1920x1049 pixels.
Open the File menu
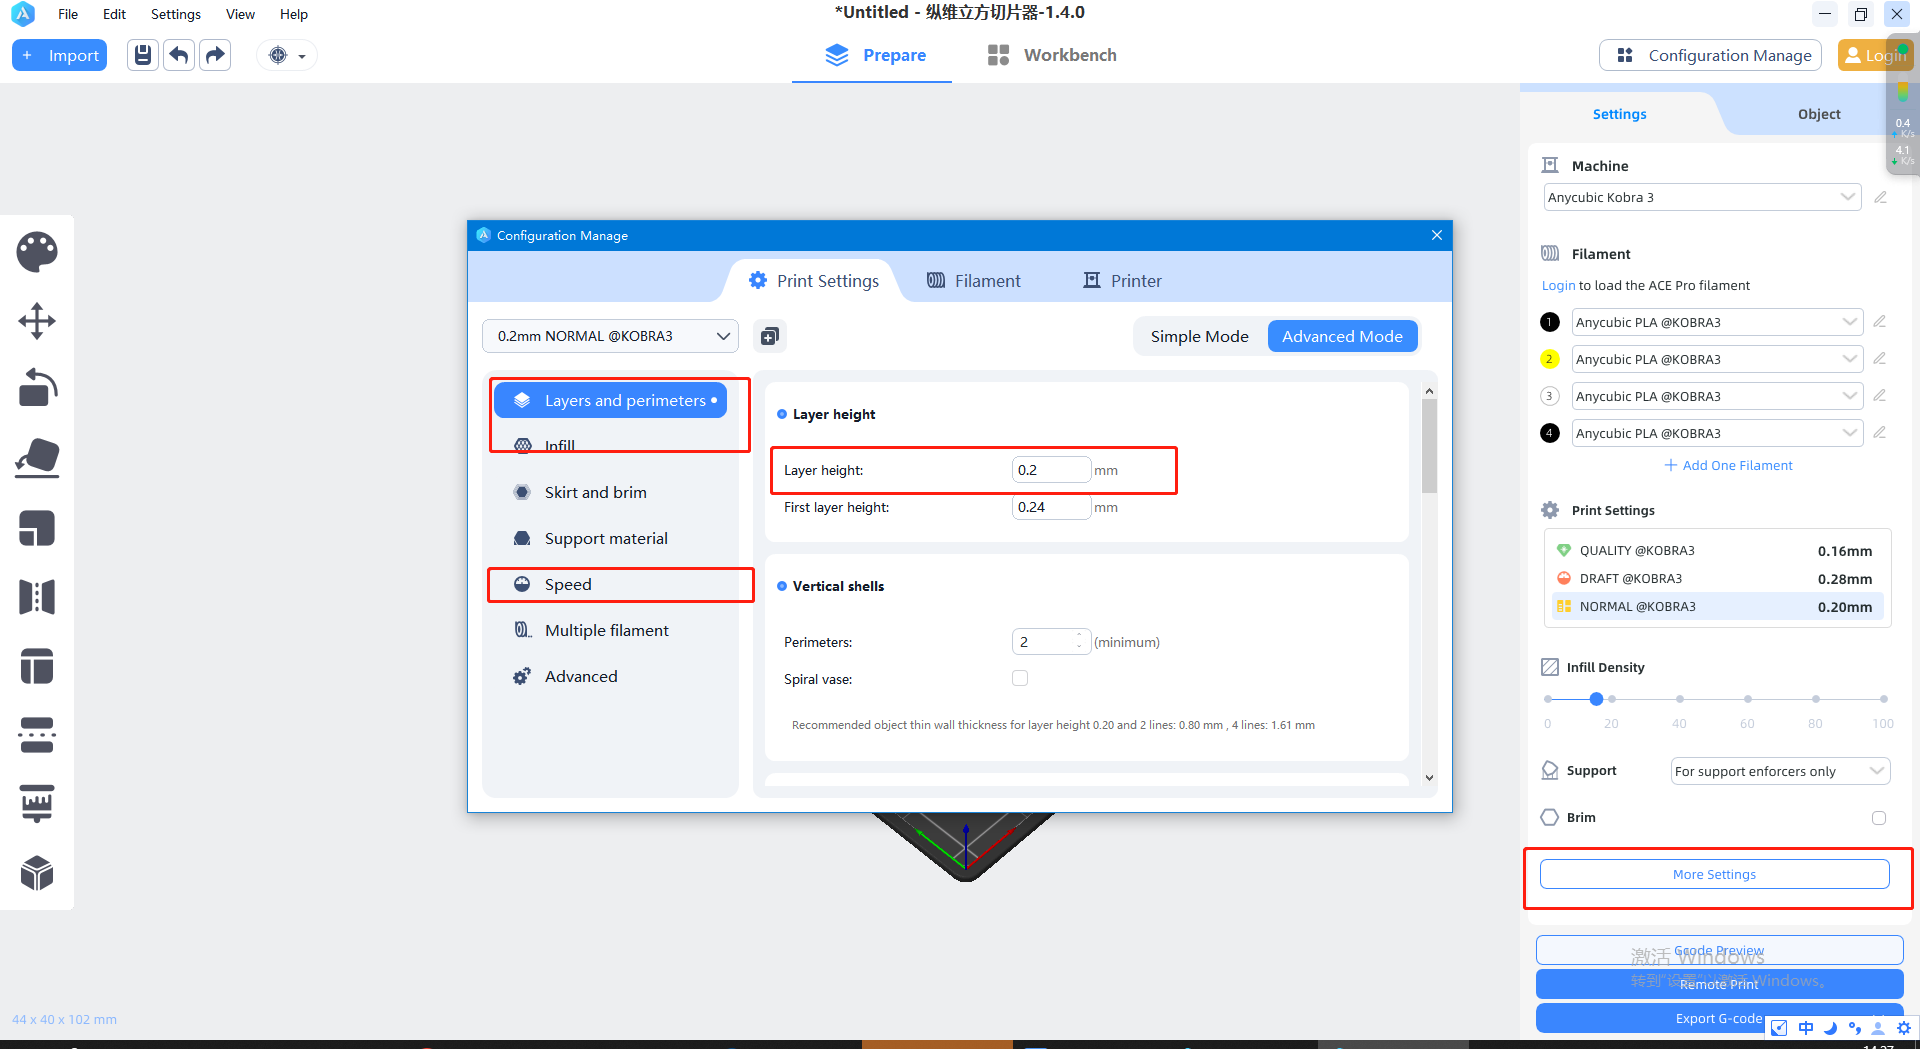click(68, 14)
